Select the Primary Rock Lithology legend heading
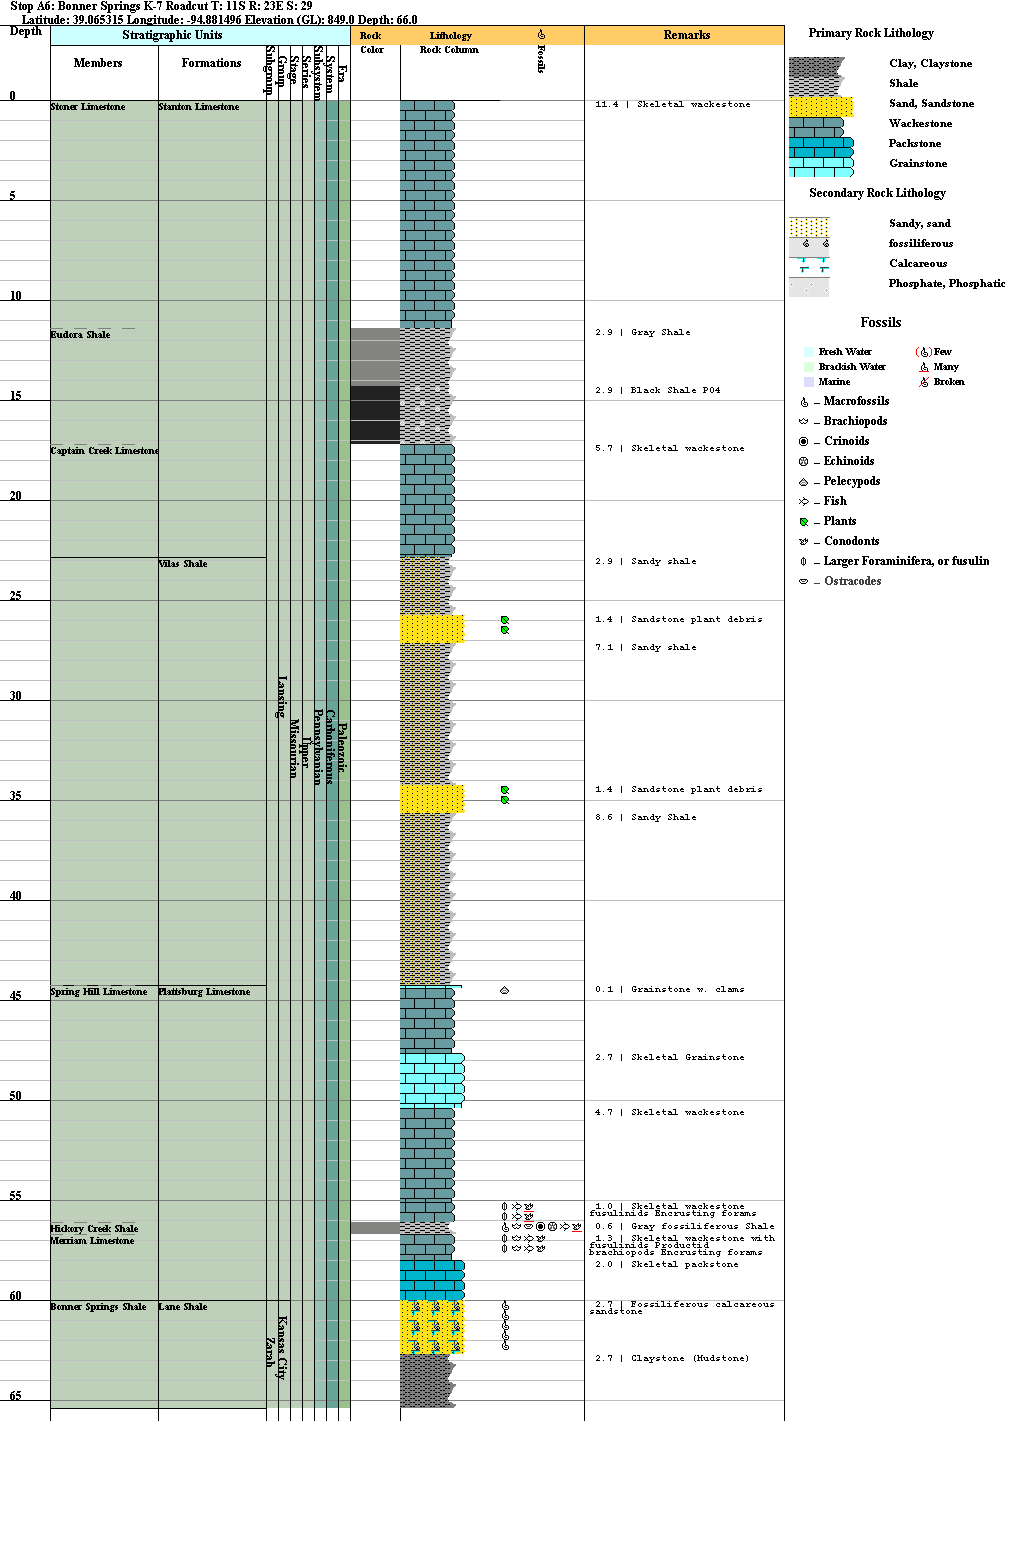 coord(871,33)
